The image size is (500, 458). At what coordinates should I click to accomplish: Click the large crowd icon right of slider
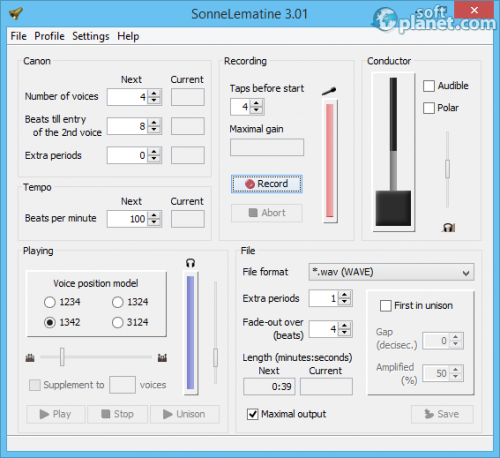click(162, 358)
